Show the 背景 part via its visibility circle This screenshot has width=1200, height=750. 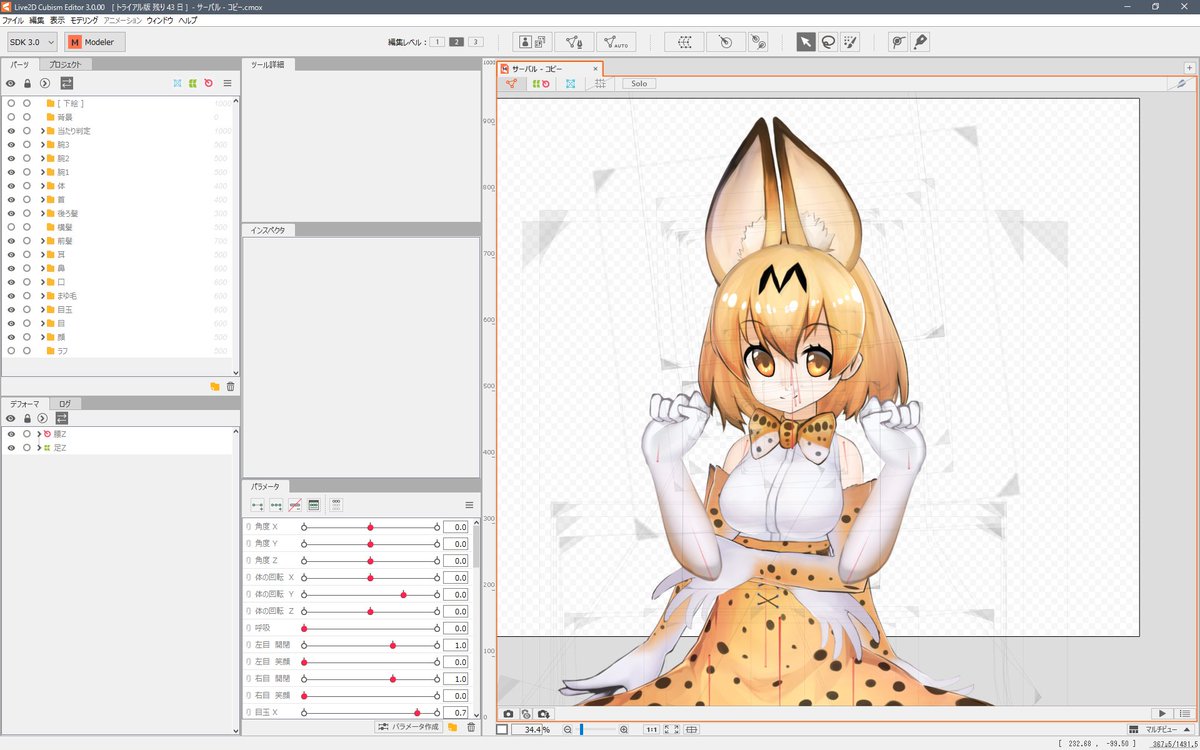coord(11,117)
